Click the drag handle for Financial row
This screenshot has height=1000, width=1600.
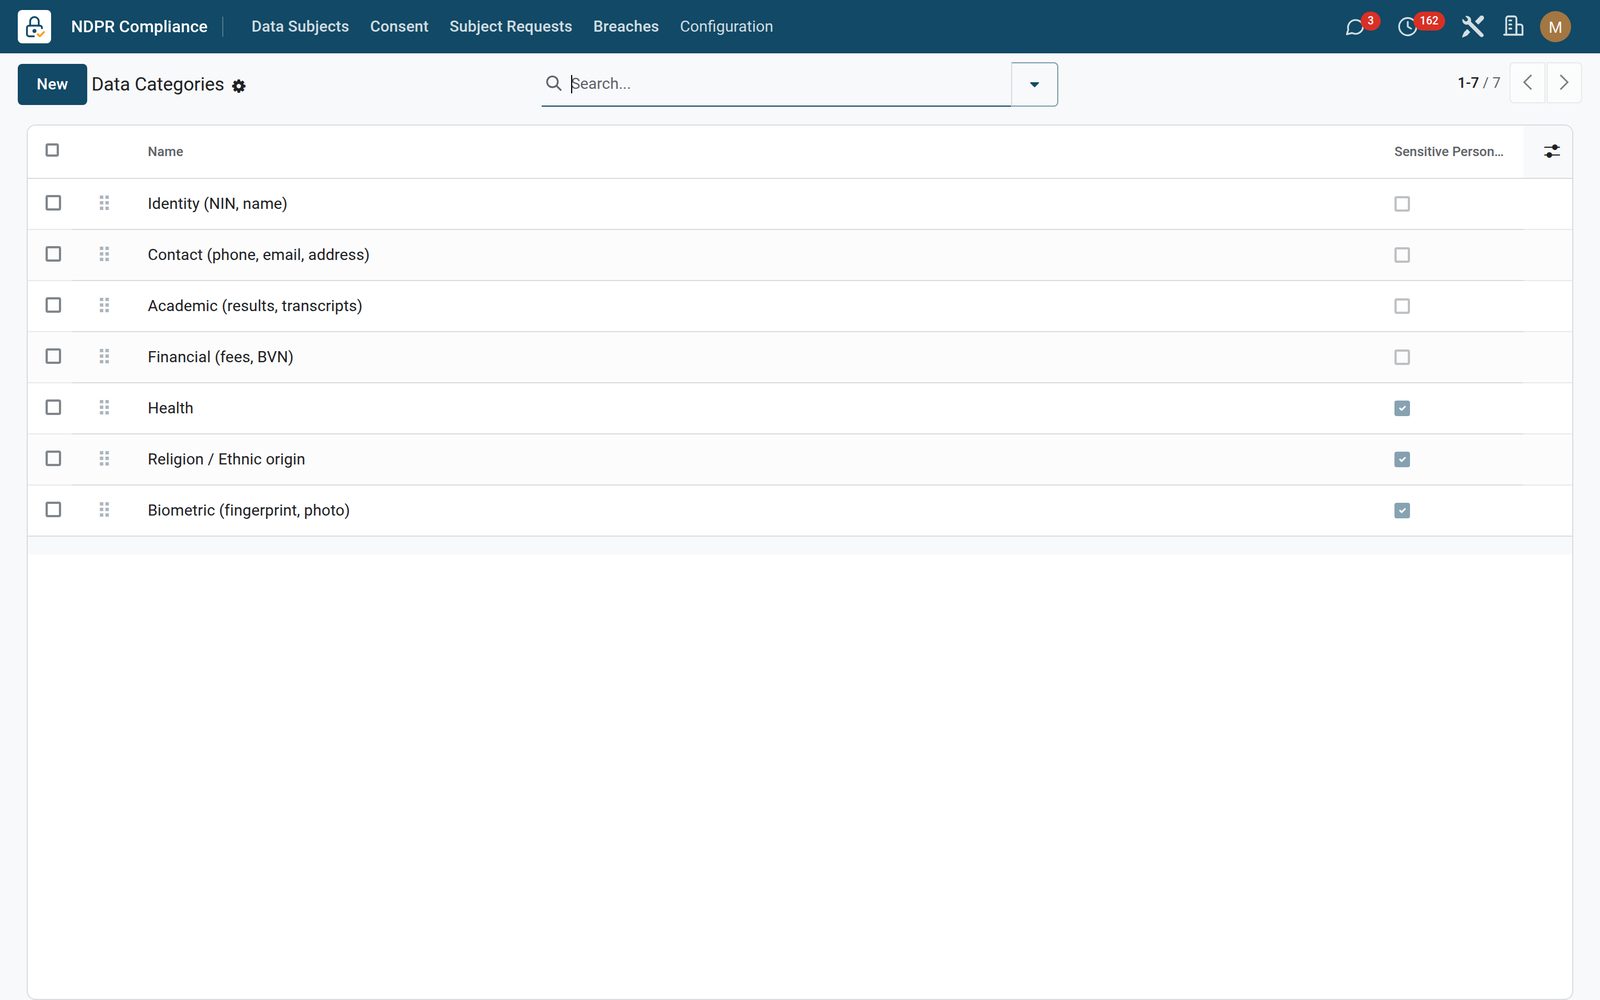click(104, 356)
